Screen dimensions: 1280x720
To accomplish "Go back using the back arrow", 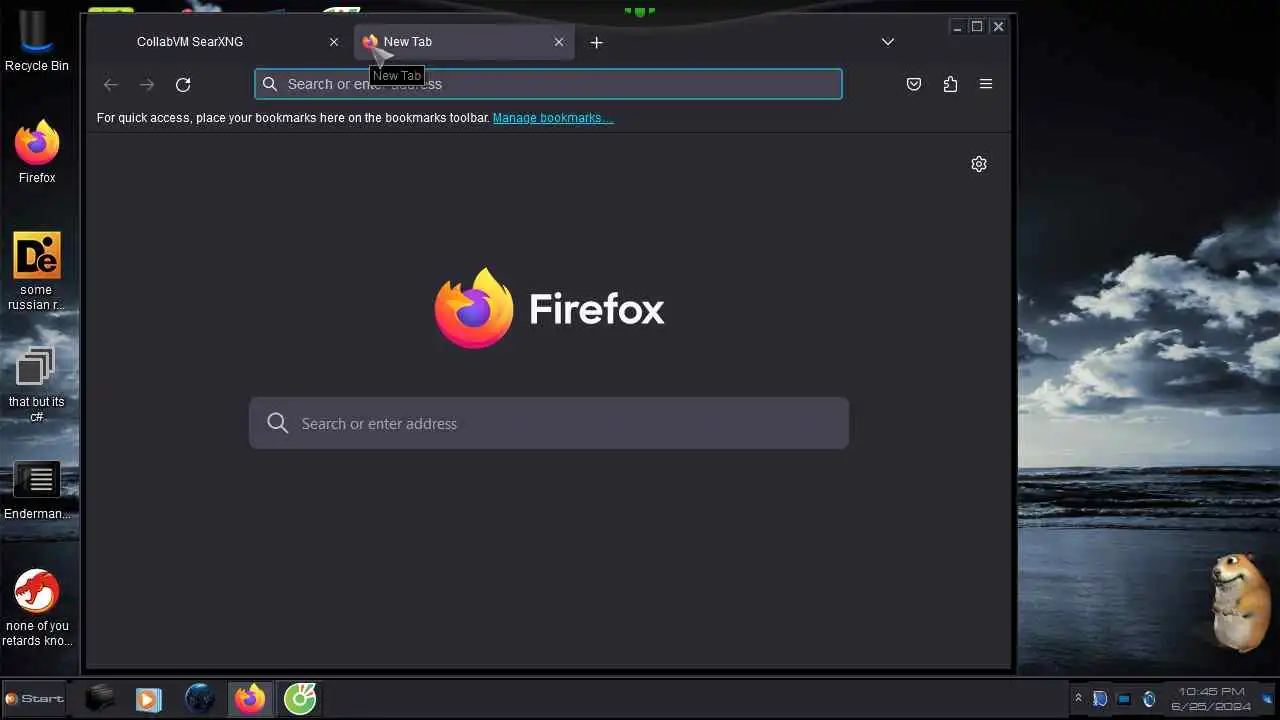I will click(111, 85).
